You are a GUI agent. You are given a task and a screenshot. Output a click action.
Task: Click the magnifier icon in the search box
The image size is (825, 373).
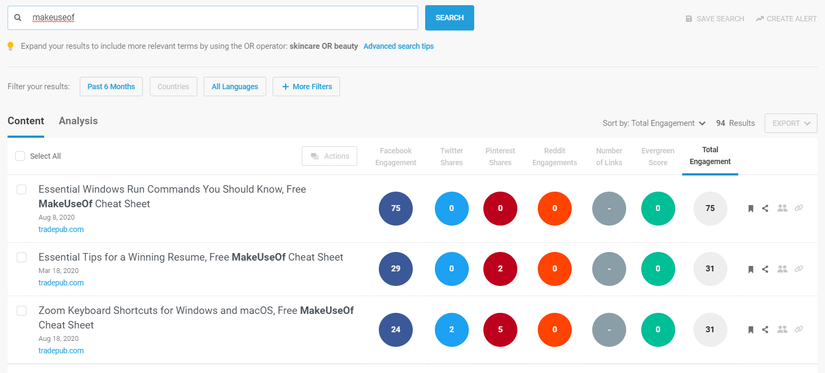[18, 17]
